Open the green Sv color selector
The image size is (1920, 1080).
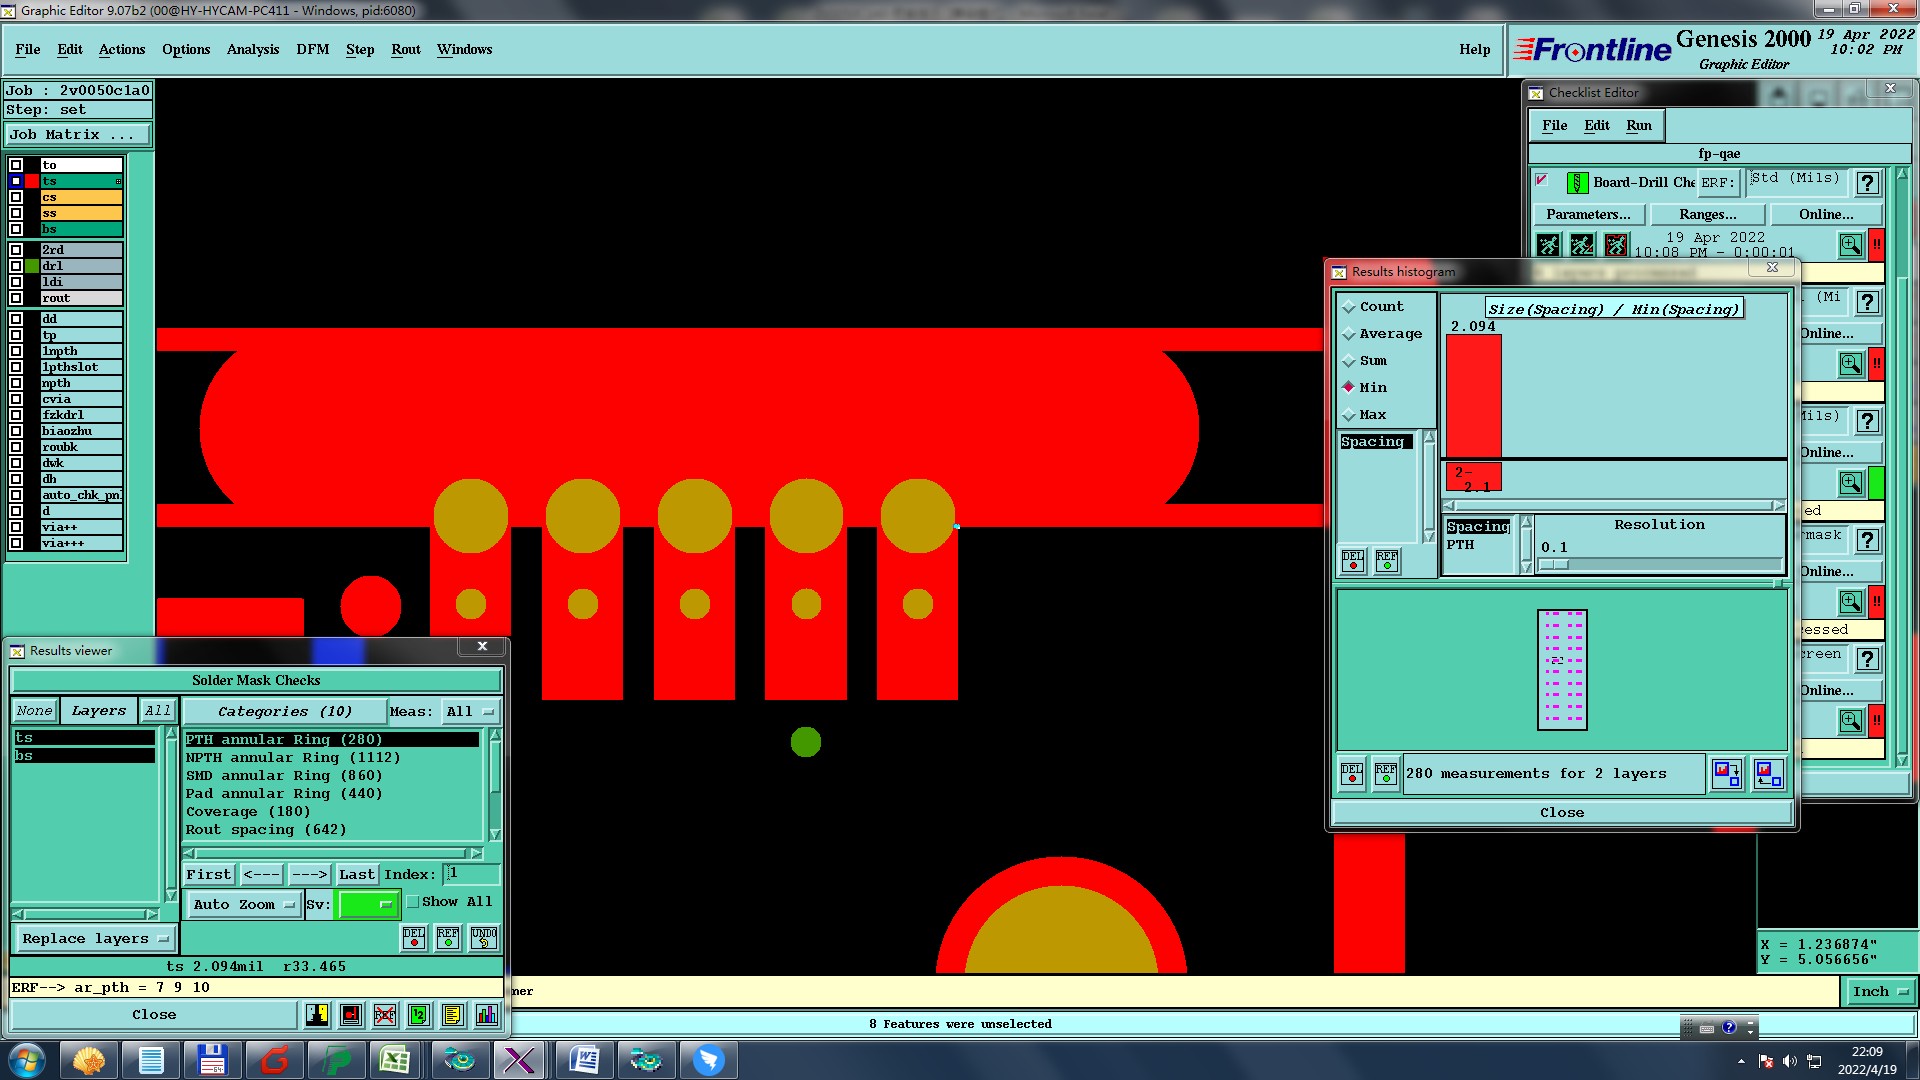368,905
